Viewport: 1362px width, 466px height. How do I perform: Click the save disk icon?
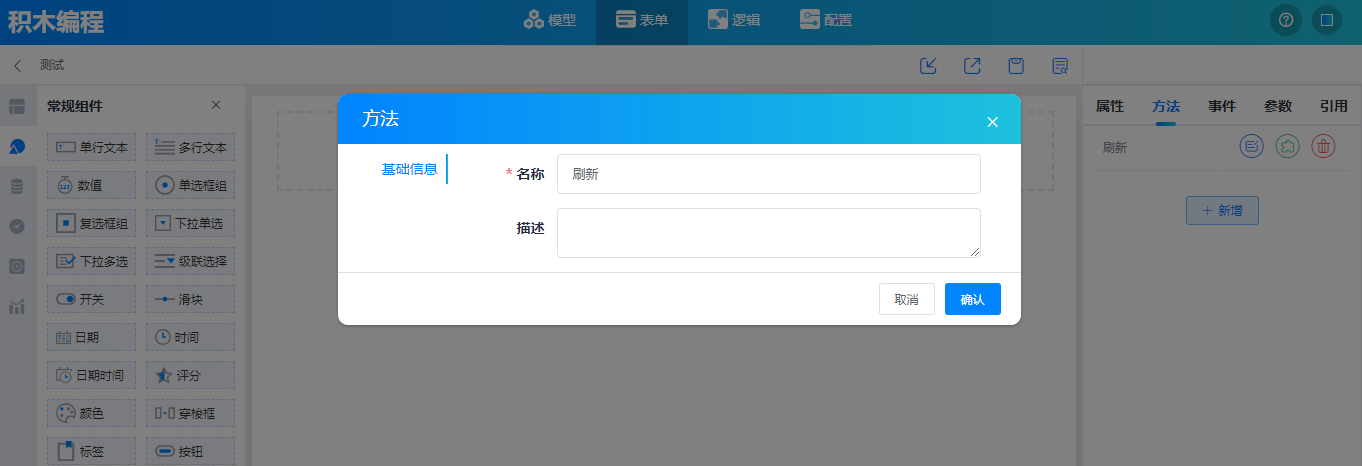tap(1016, 66)
